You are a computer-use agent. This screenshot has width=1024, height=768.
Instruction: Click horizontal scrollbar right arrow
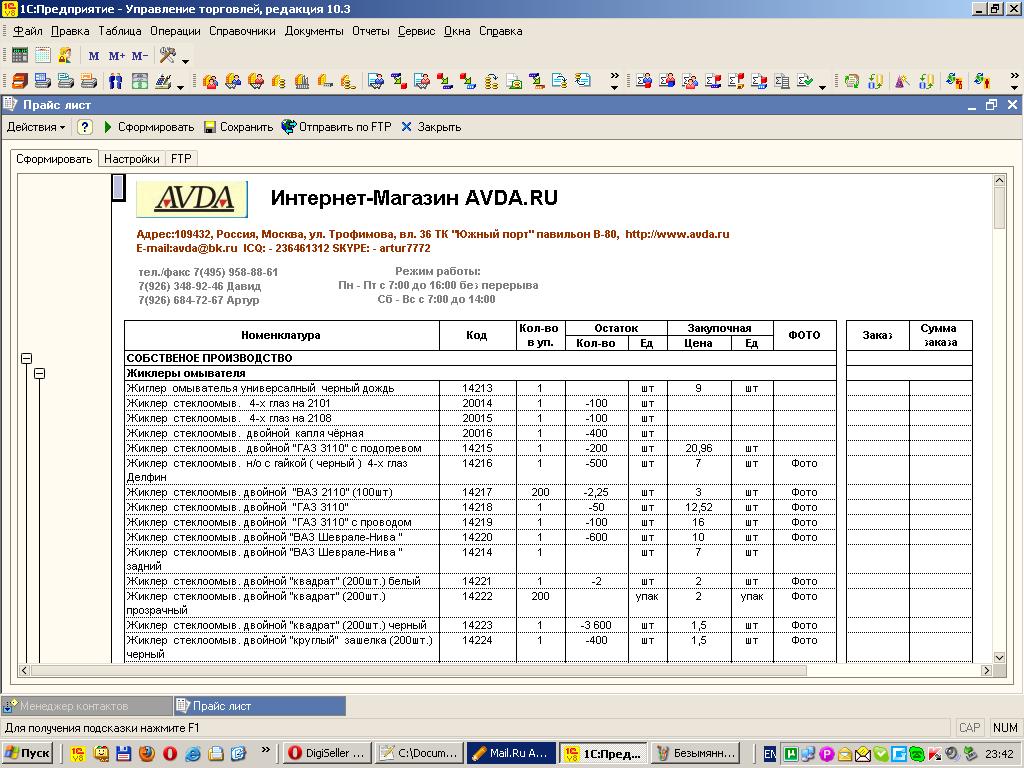pos(987,670)
